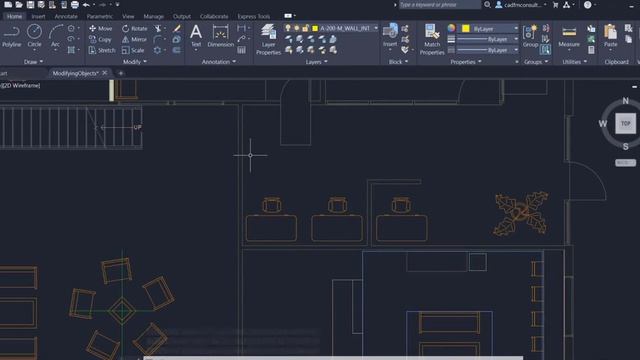Expand the Draw panel flyout
Image resolution: width=640 pixels, height=360 pixels.
33,62
